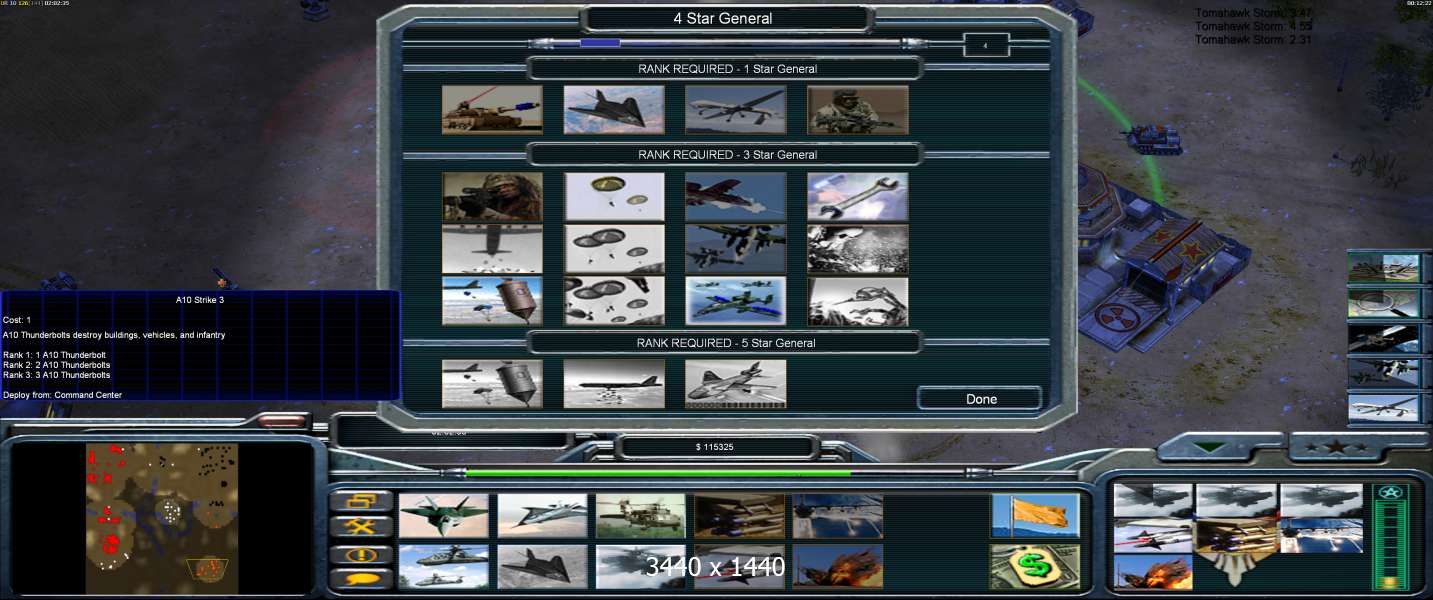Select the laser tank general power

[492, 109]
